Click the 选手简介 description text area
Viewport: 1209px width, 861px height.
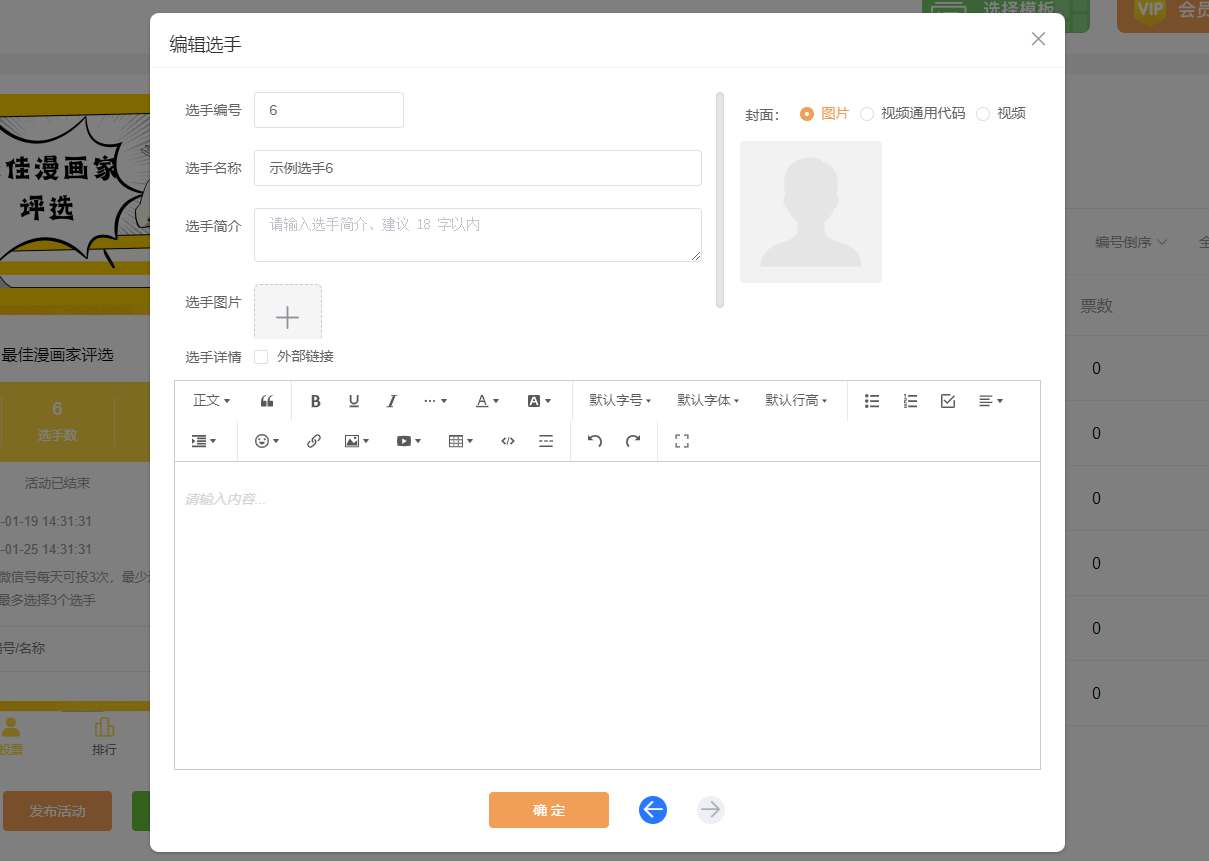click(x=477, y=235)
